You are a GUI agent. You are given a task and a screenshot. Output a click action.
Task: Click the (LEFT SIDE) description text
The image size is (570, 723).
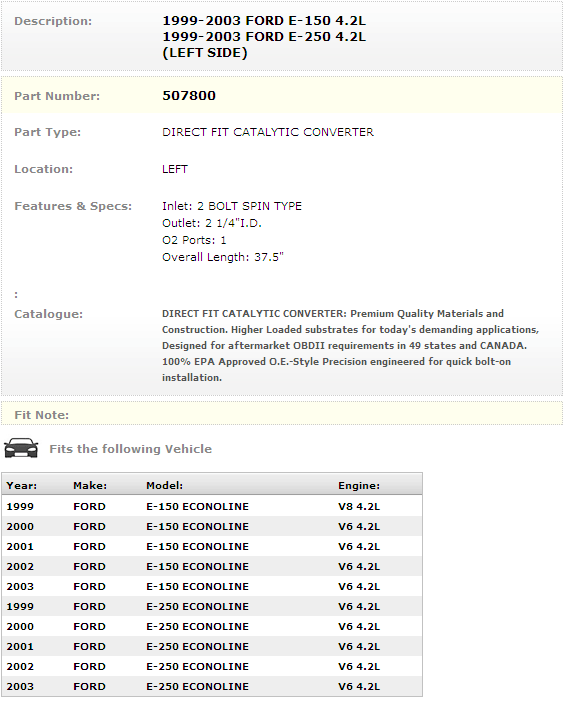205,53
